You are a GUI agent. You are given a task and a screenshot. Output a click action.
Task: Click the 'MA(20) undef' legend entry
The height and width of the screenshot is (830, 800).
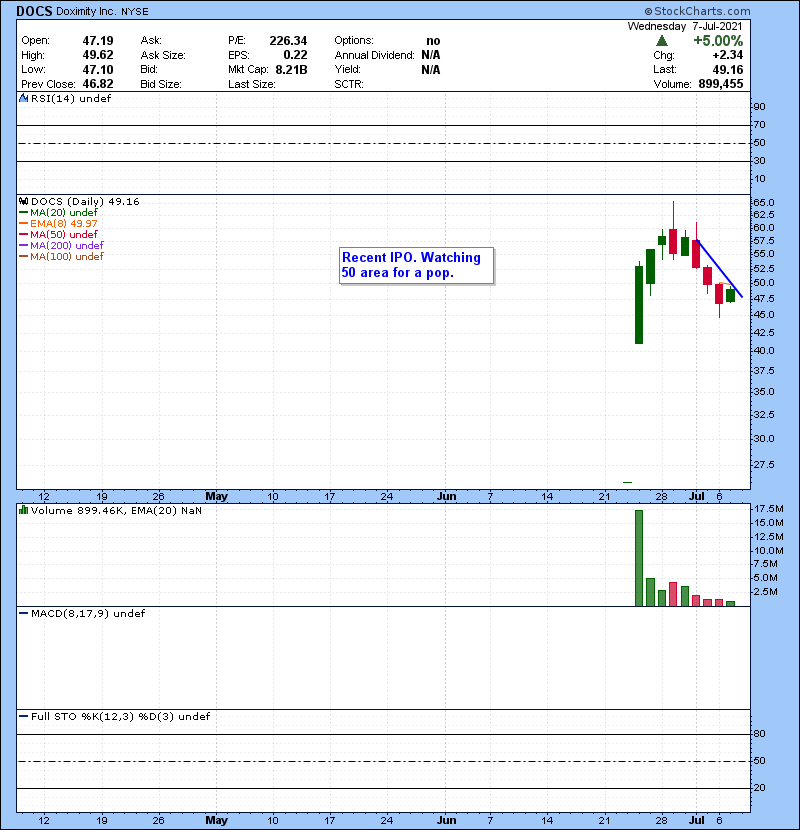click(58, 212)
